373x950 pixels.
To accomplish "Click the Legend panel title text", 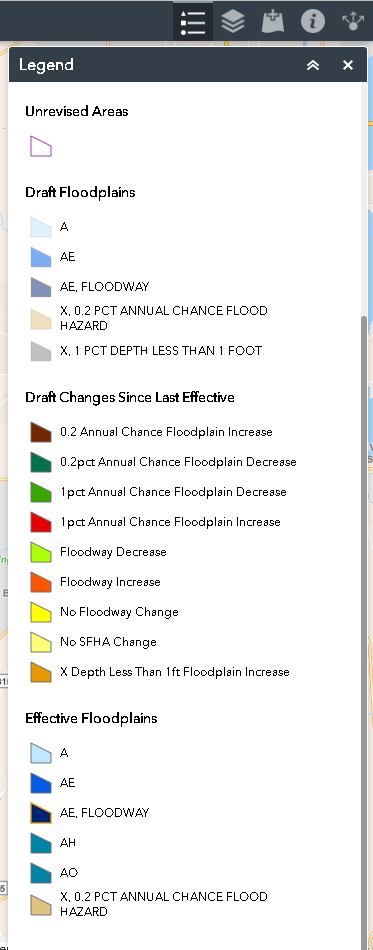I will (x=46, y=65).
